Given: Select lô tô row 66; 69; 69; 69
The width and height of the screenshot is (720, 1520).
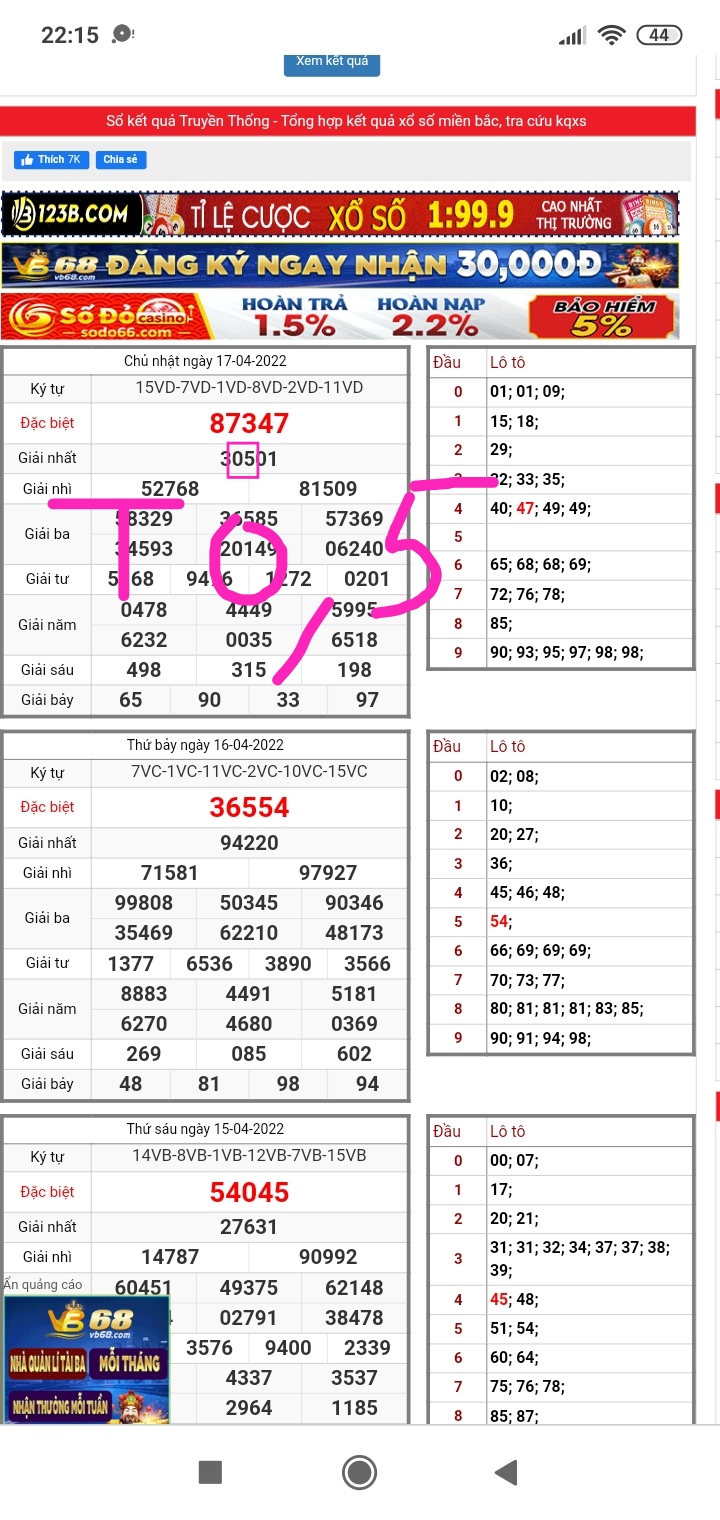Looking at the screenshot, I should tap(540, 951).
